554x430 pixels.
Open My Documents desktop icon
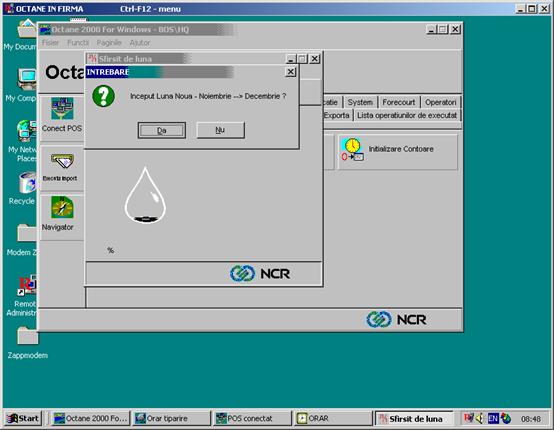26,28
